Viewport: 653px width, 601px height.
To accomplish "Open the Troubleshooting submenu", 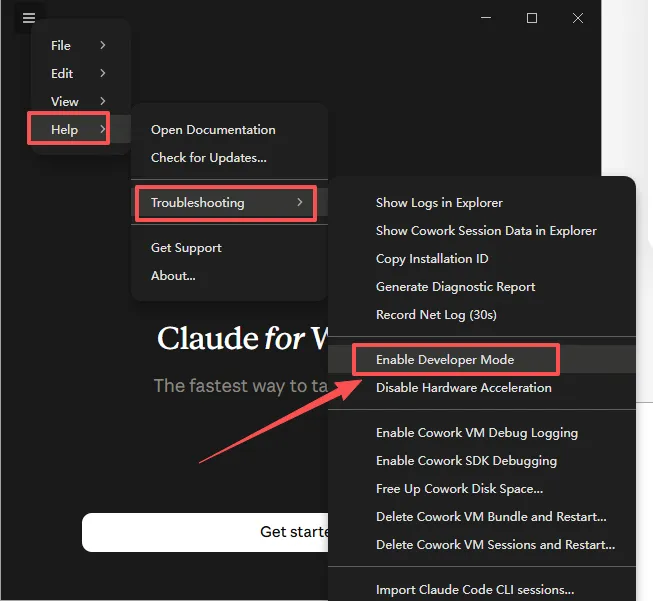I will pos(229,202).
